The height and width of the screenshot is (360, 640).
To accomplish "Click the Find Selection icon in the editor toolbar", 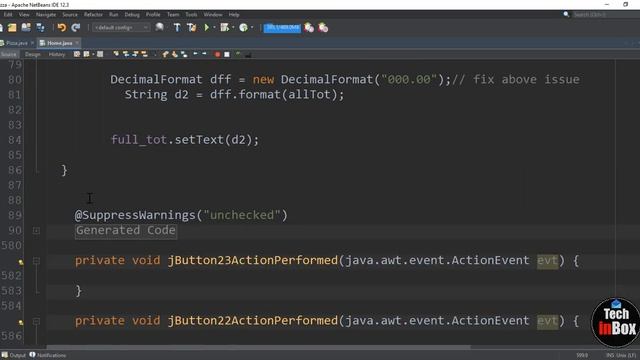I will click(x=116, y=54).
